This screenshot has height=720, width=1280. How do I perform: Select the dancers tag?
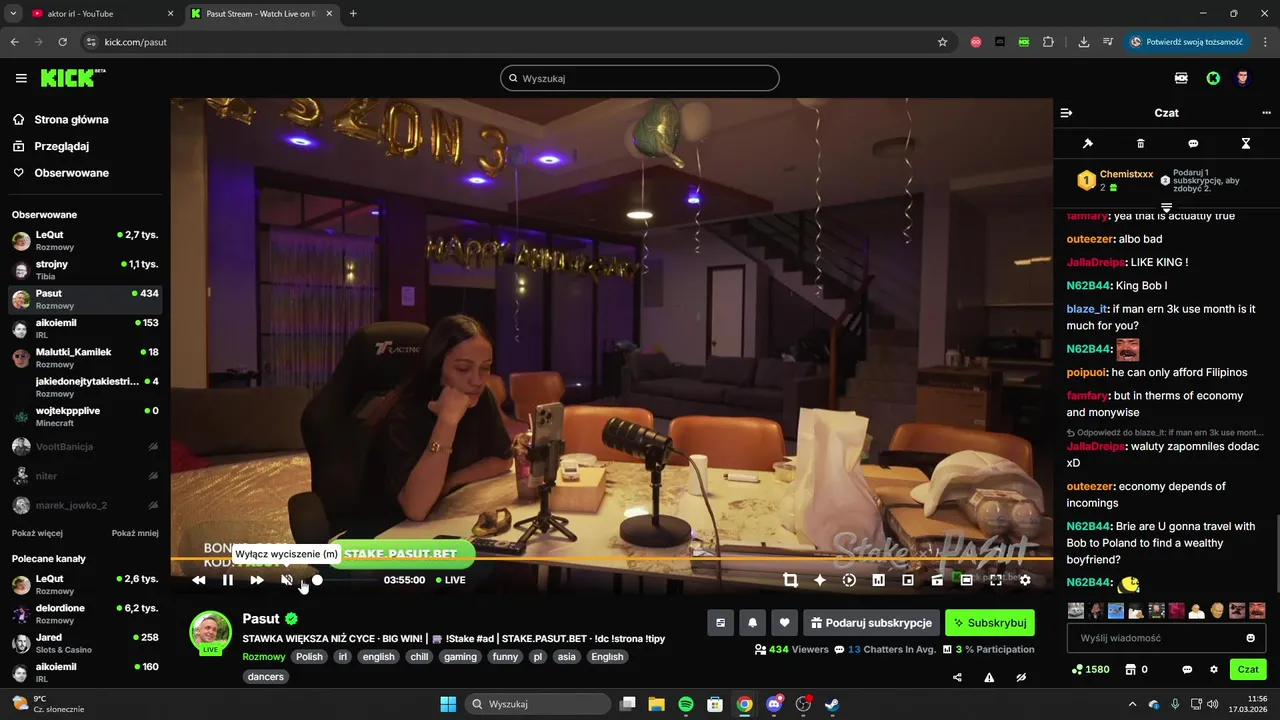click(x=266, y=677)
